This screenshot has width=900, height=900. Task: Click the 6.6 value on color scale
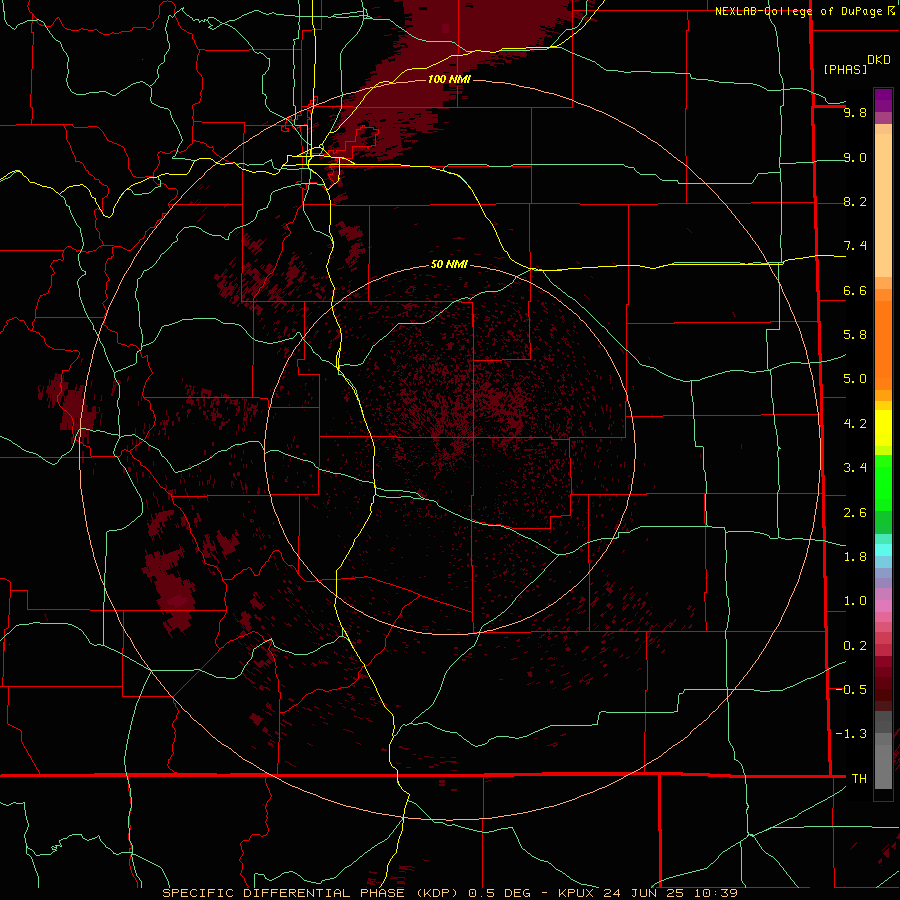pyautogui.click(x=855, y=291)
